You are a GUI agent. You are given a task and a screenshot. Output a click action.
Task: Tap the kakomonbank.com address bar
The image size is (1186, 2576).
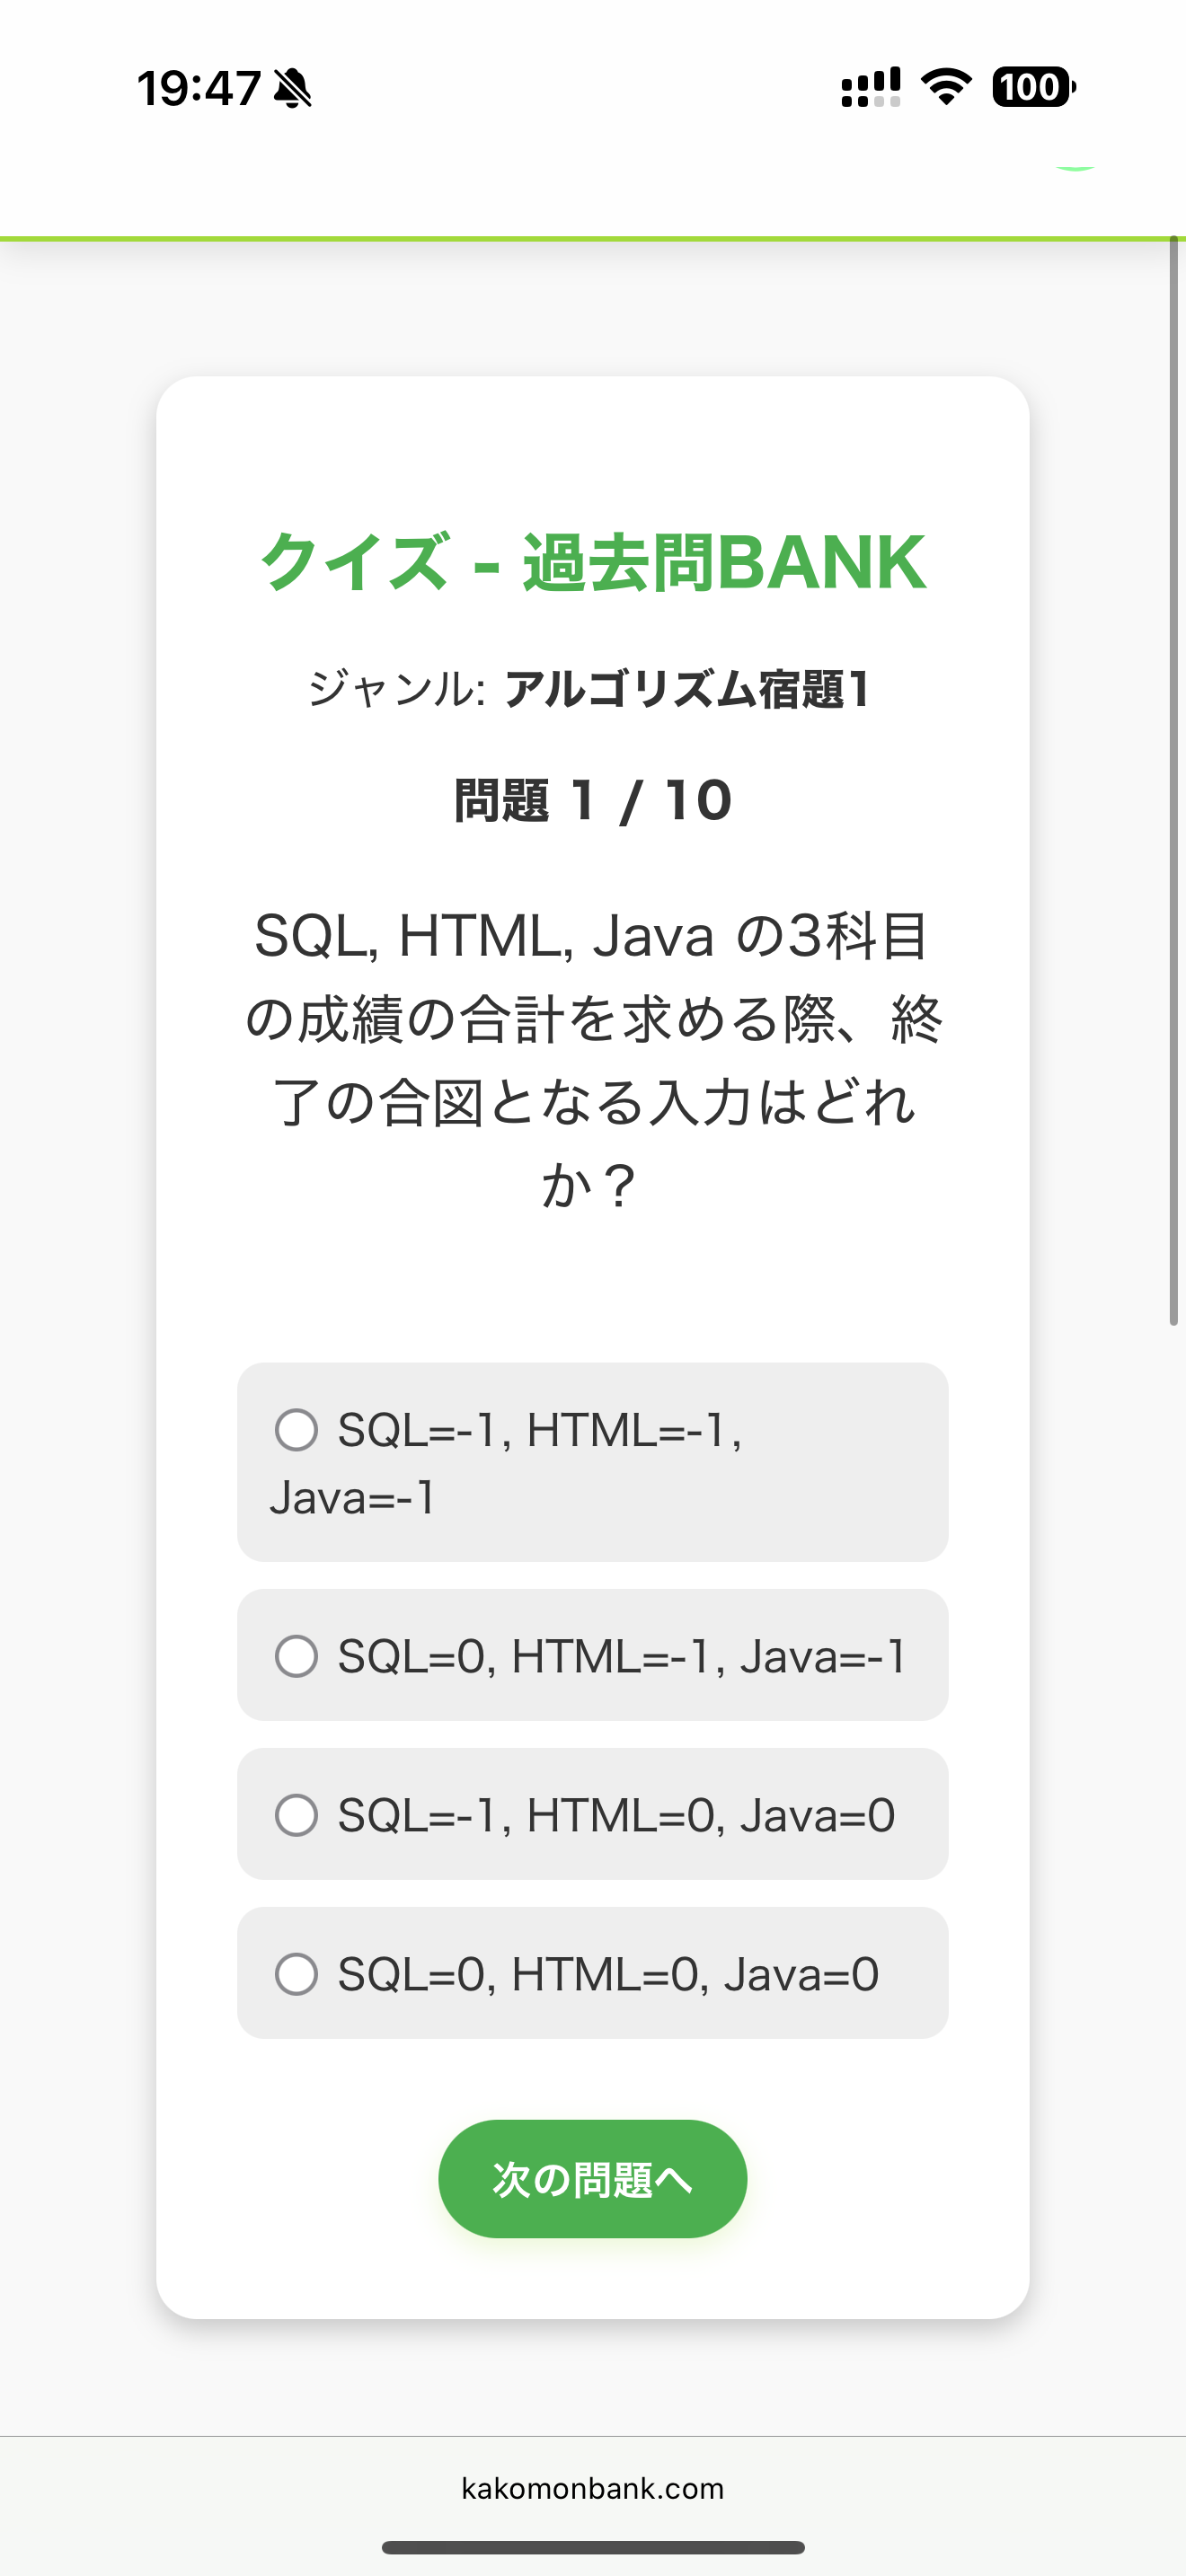593,2488
